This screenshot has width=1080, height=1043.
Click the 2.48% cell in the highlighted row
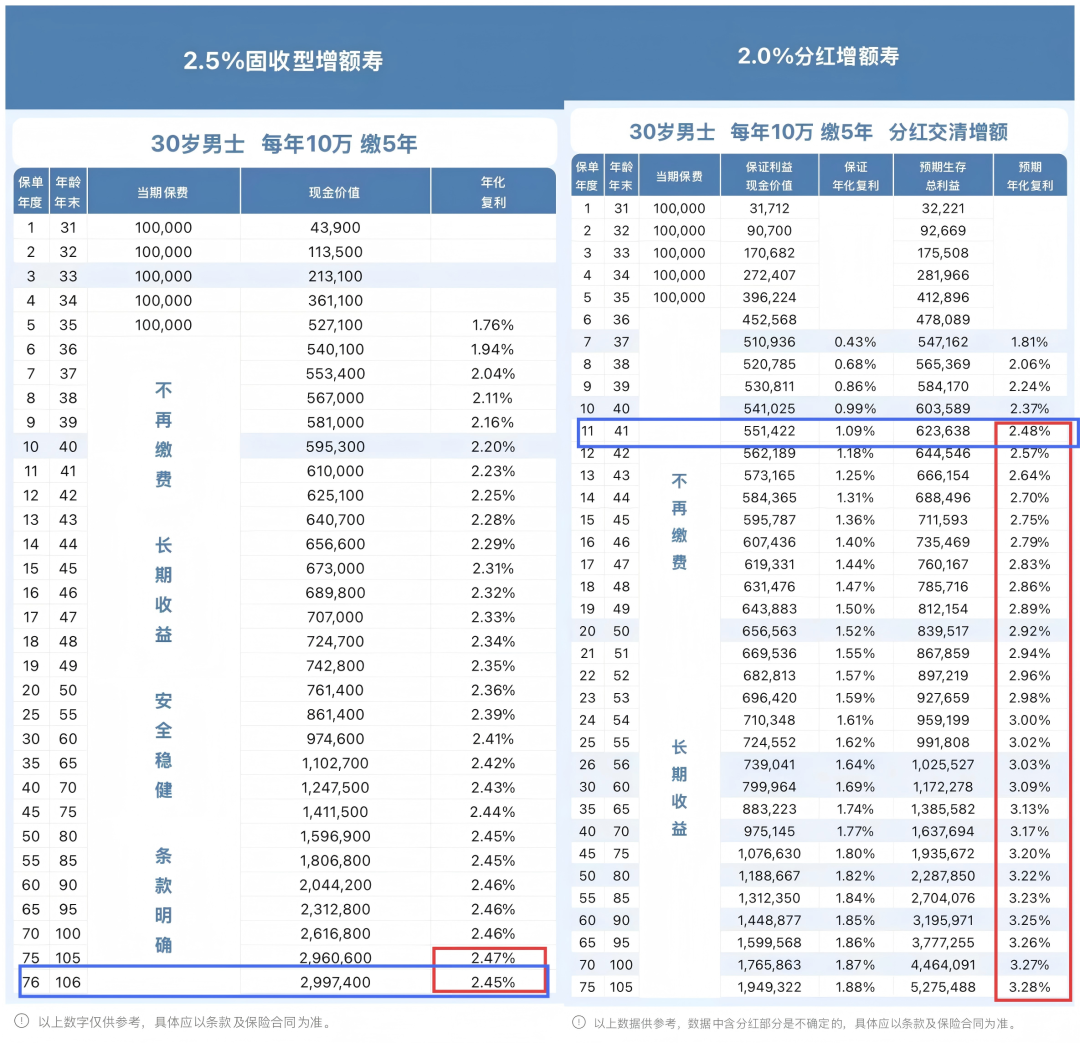pyautogui.click(x=1029, y=431)
